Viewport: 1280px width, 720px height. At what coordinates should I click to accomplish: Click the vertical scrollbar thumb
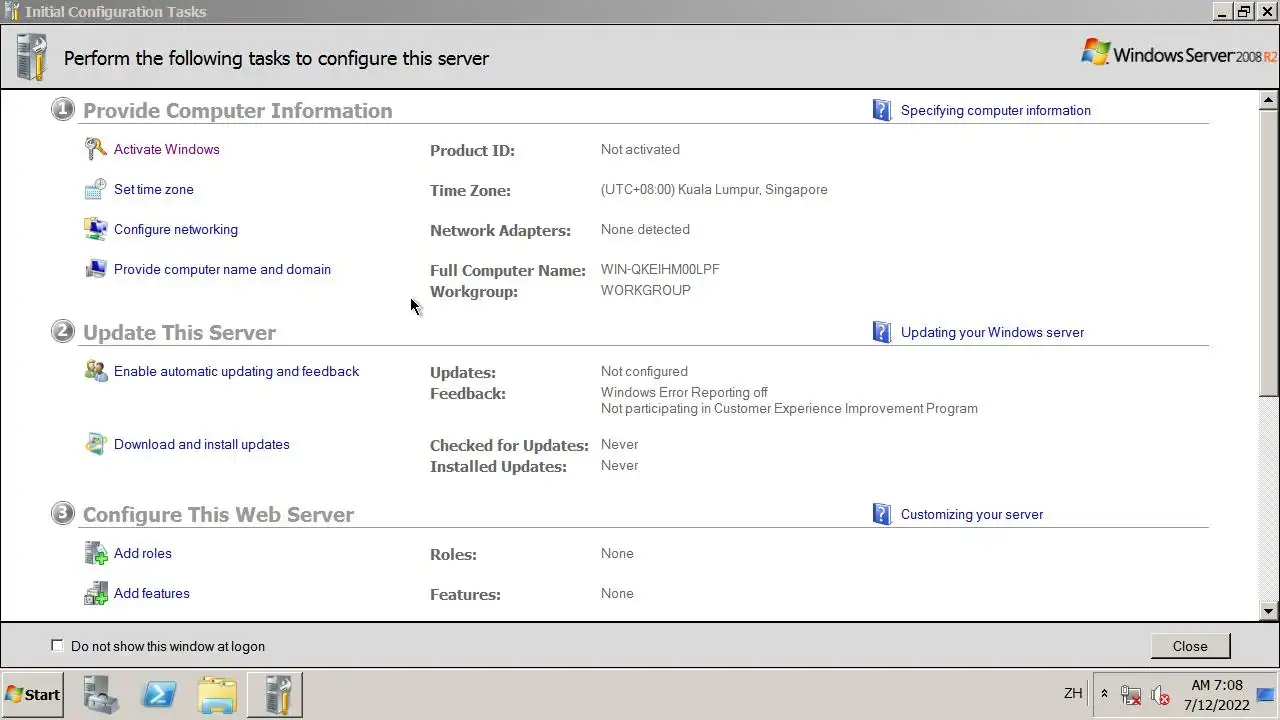tap(1268, 252)
